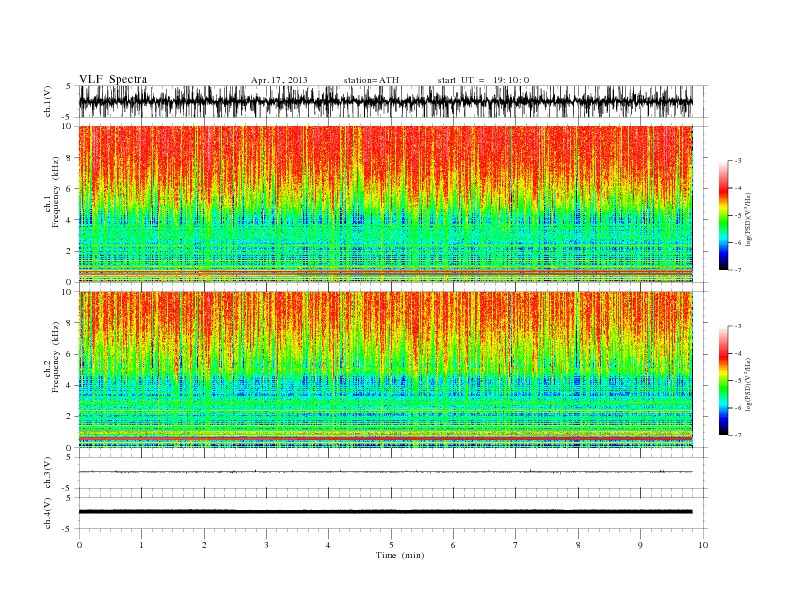Screen dimensions: 792x612
Task: Click tick label "1" on Time axis
Action: pyautogui.click(x=141, y=545)
